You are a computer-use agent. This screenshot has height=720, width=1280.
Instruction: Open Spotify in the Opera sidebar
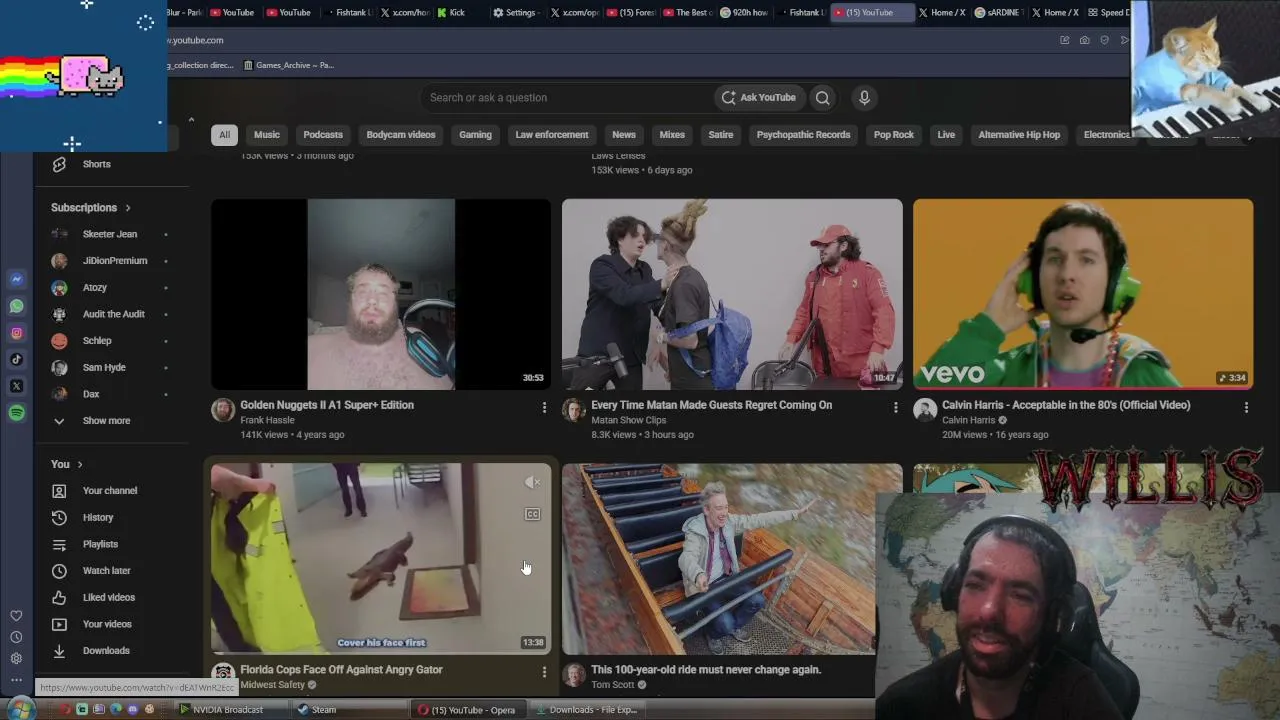(x=17, y=413)
